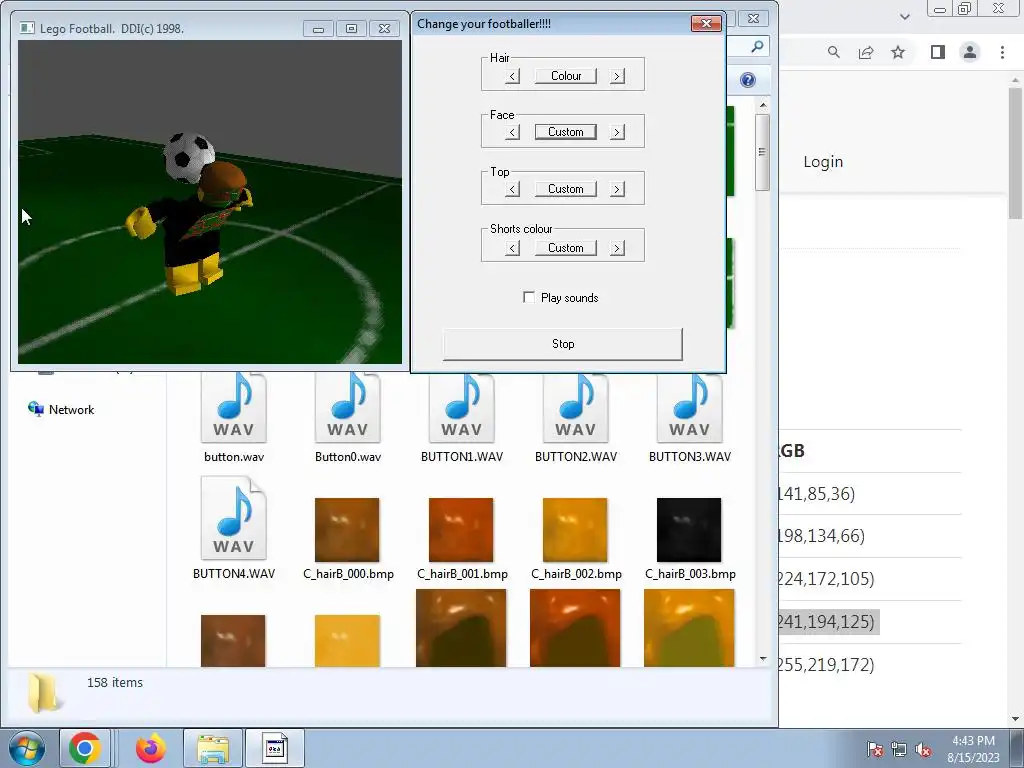This screenshot has width=1024, height=768.
Task: Click the Lego Football 3D footballer view
Action: pos(210,202)
